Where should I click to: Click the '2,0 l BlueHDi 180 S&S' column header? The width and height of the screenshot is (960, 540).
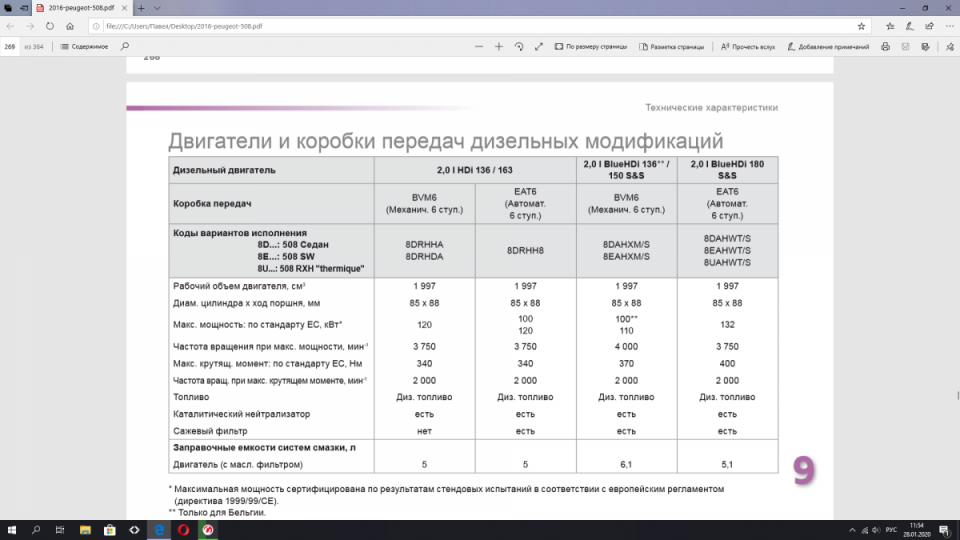point(727,170)
